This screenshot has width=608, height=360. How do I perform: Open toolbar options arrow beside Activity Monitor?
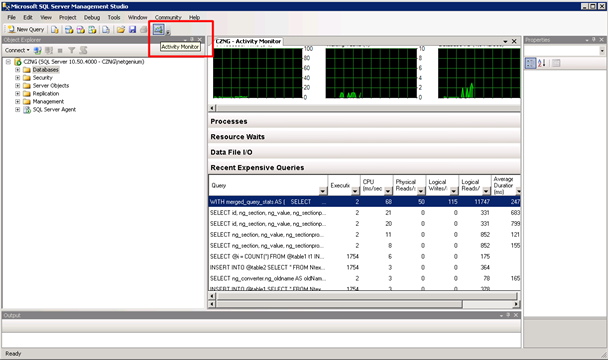(x=168, y=33)
